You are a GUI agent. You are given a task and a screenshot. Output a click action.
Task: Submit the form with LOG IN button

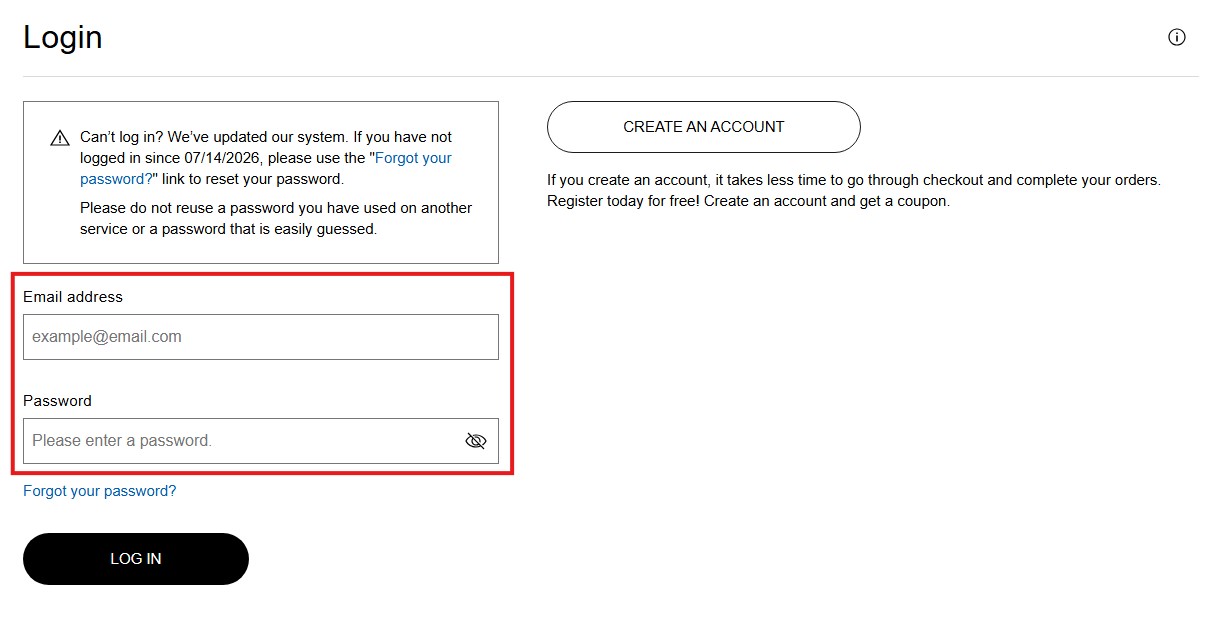[x=136, y=559]
